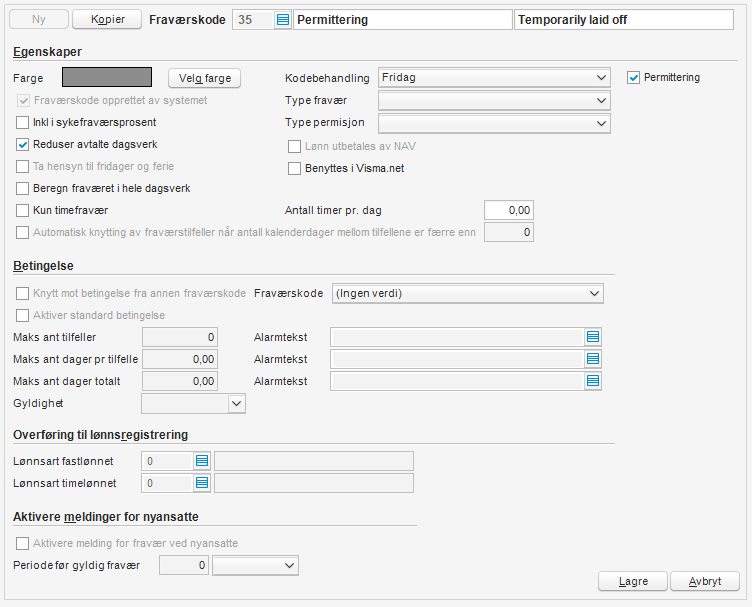
Task: Open lookup for Maks ant dager pr tilfelle alarmtekst
Action: tap(593, 359)
